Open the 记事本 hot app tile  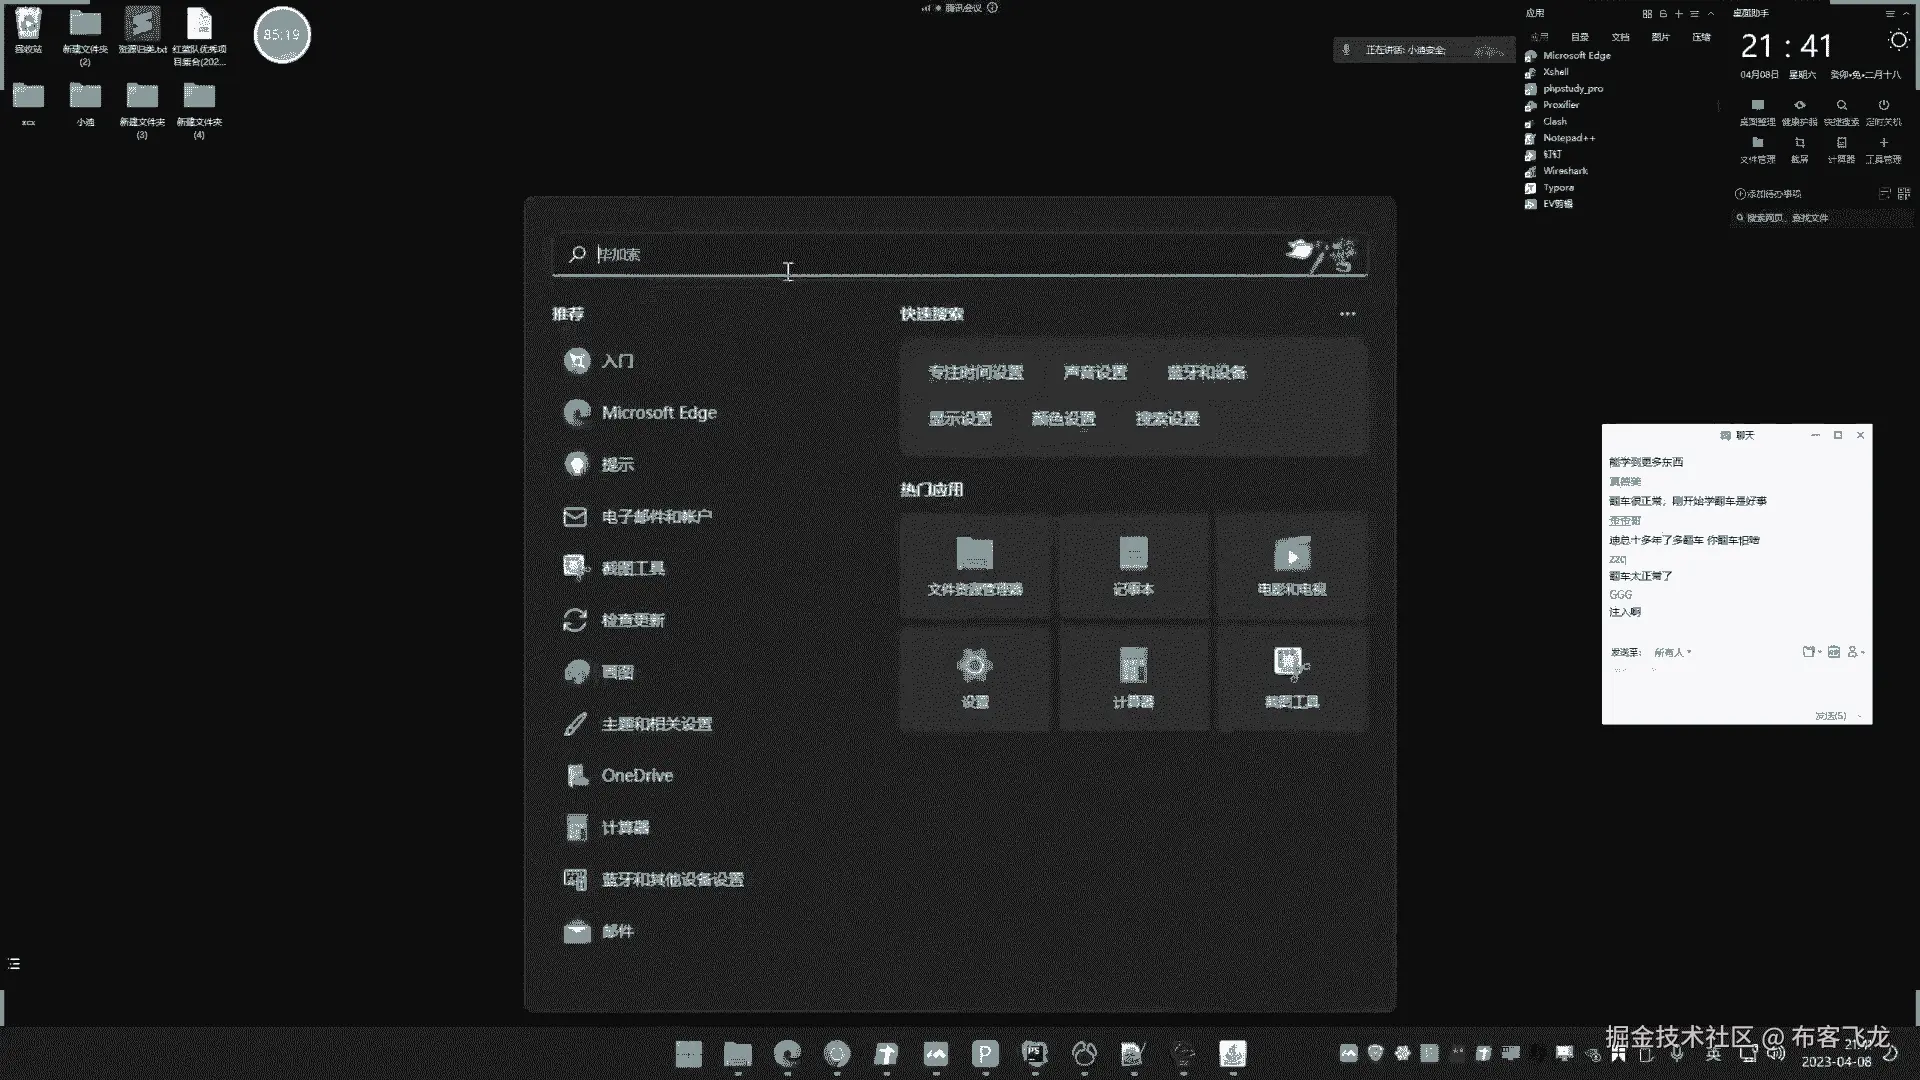[x=1133, y=566]
